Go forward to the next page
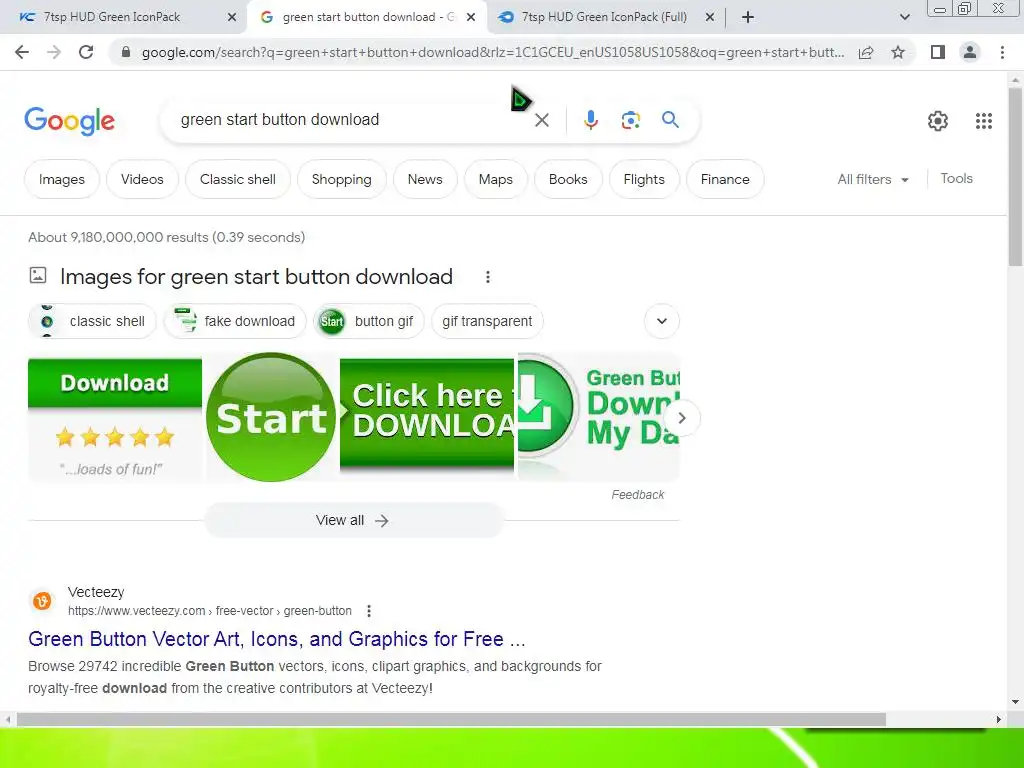The width and height of the screenshot is (1024, 768). 54,52
